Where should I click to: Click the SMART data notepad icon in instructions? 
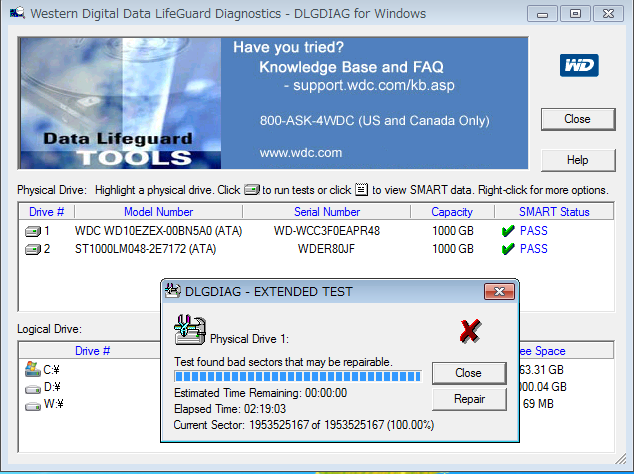pyautogui.click(x=361, y=189)
